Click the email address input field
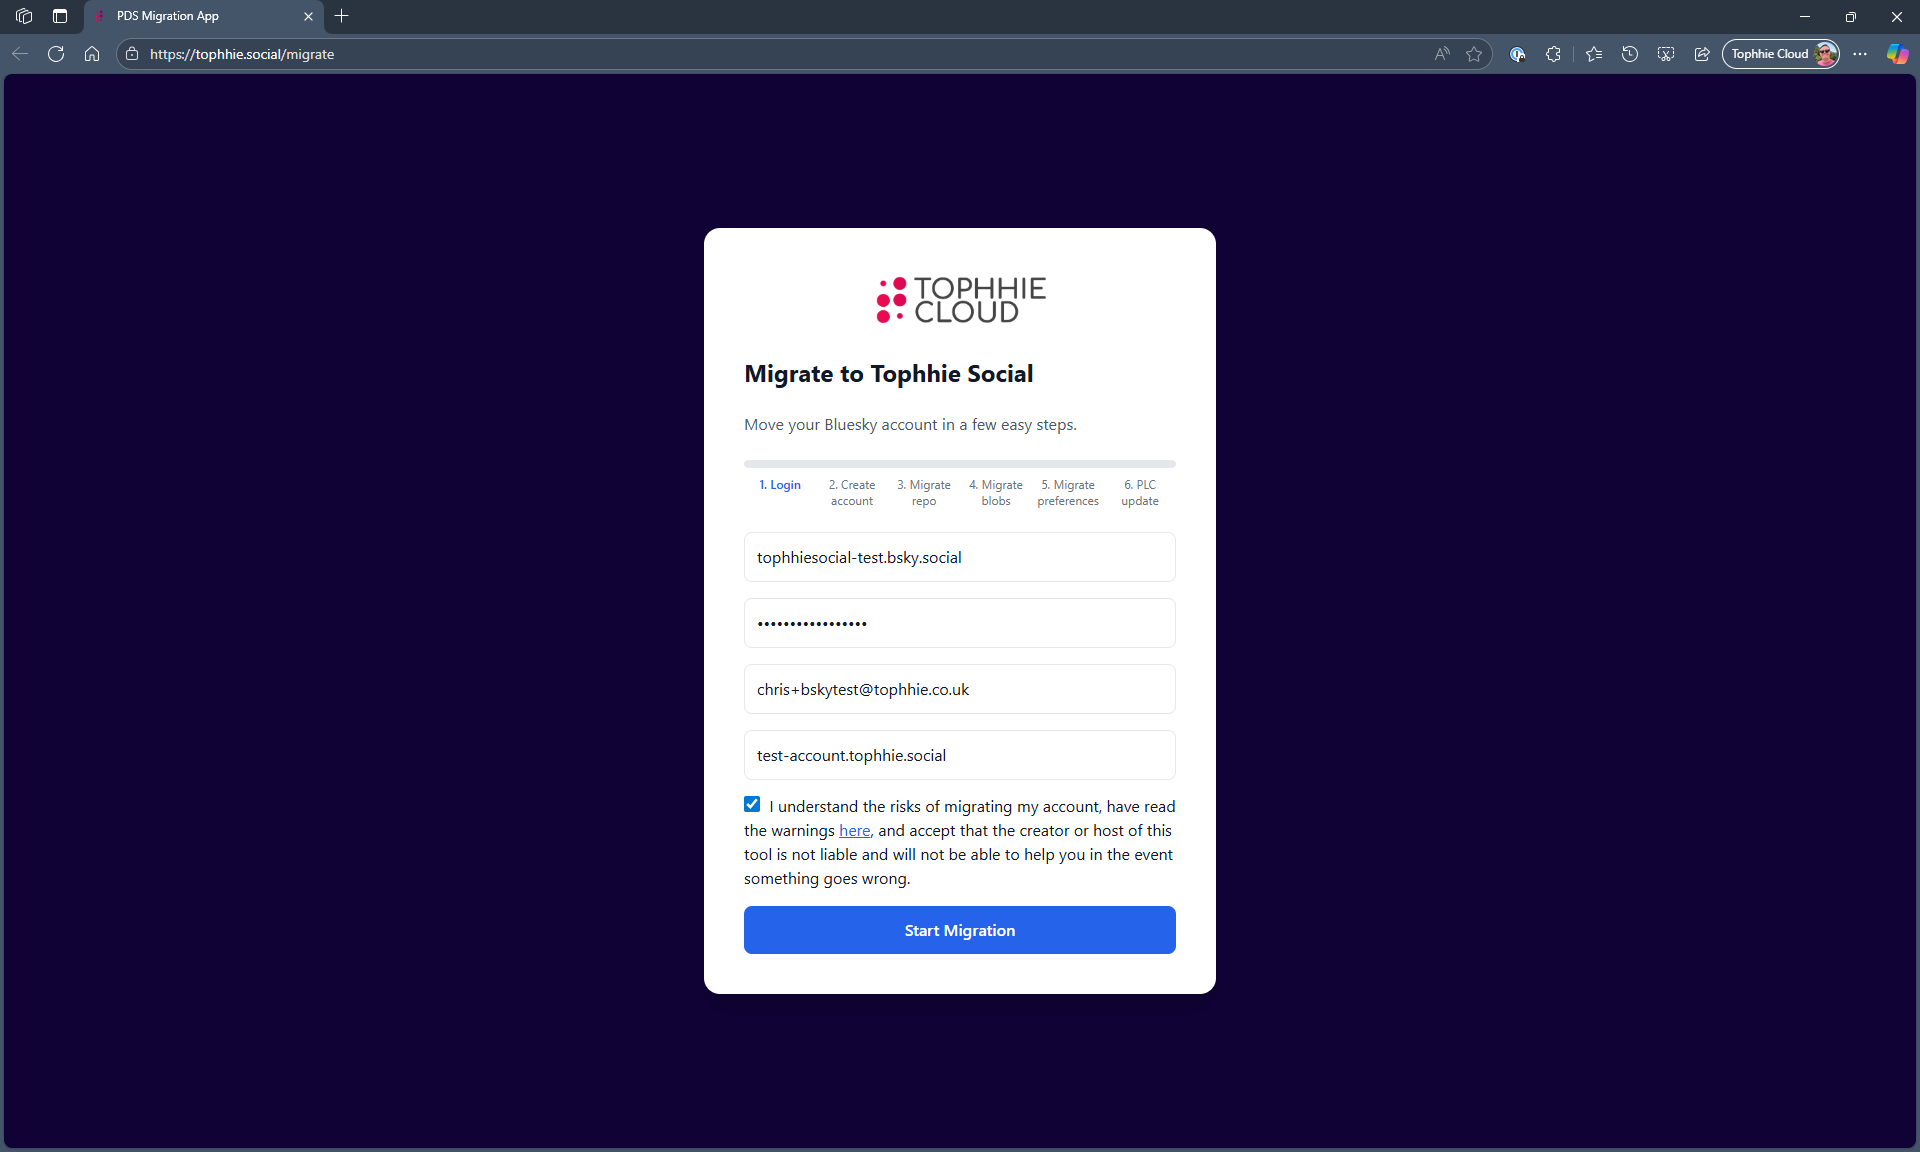The width and height of the screenshot is (1920, 1152). pyautogui.click(x=960, y=689)
